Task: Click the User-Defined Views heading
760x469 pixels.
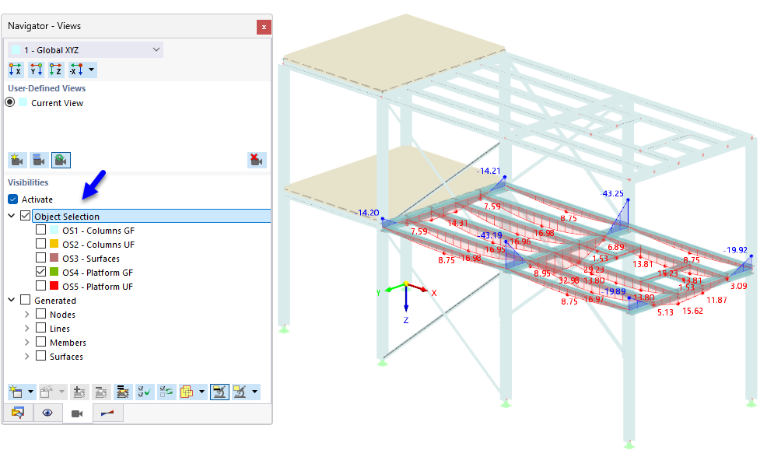Action: click(47, 88)
